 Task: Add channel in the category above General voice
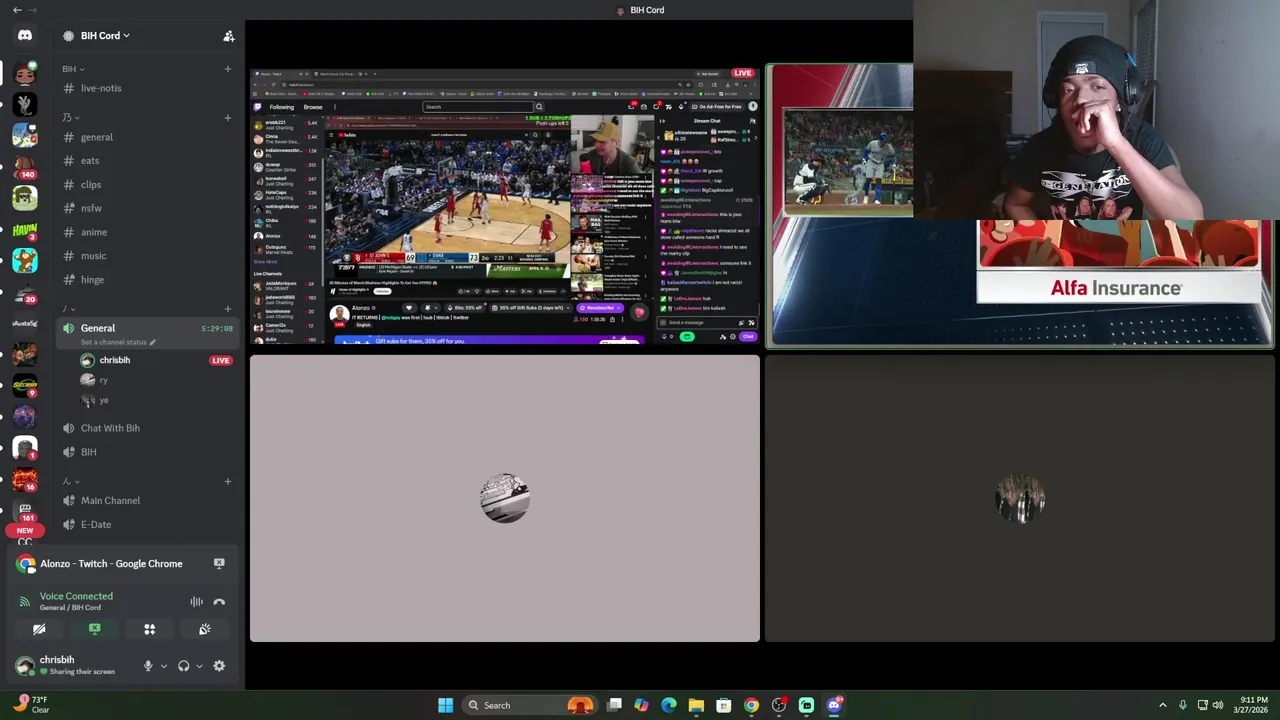point(227,309)
